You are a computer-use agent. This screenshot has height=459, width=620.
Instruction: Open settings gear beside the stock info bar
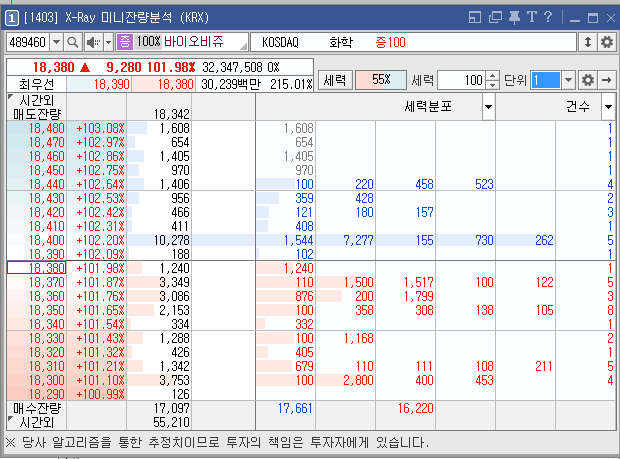pyautogui.click(x=607, y=42)
